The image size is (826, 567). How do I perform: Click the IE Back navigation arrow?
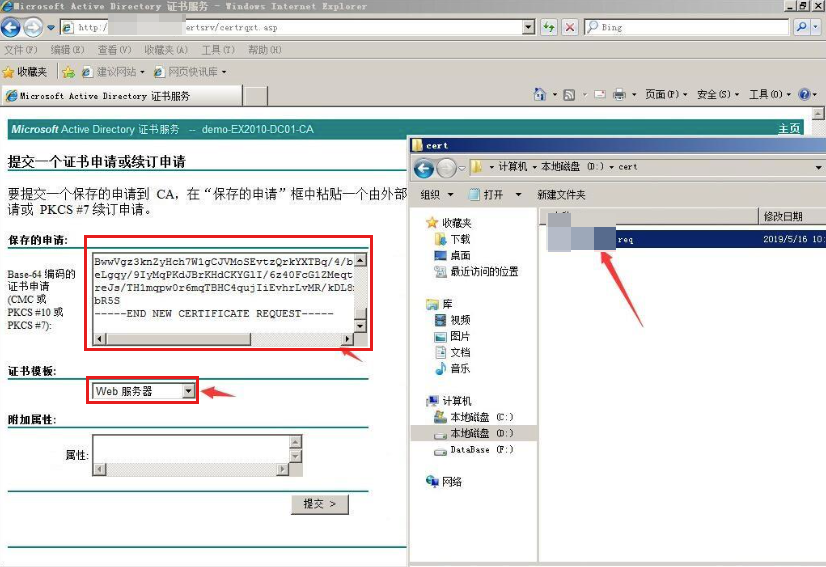(x=11, y=27)
